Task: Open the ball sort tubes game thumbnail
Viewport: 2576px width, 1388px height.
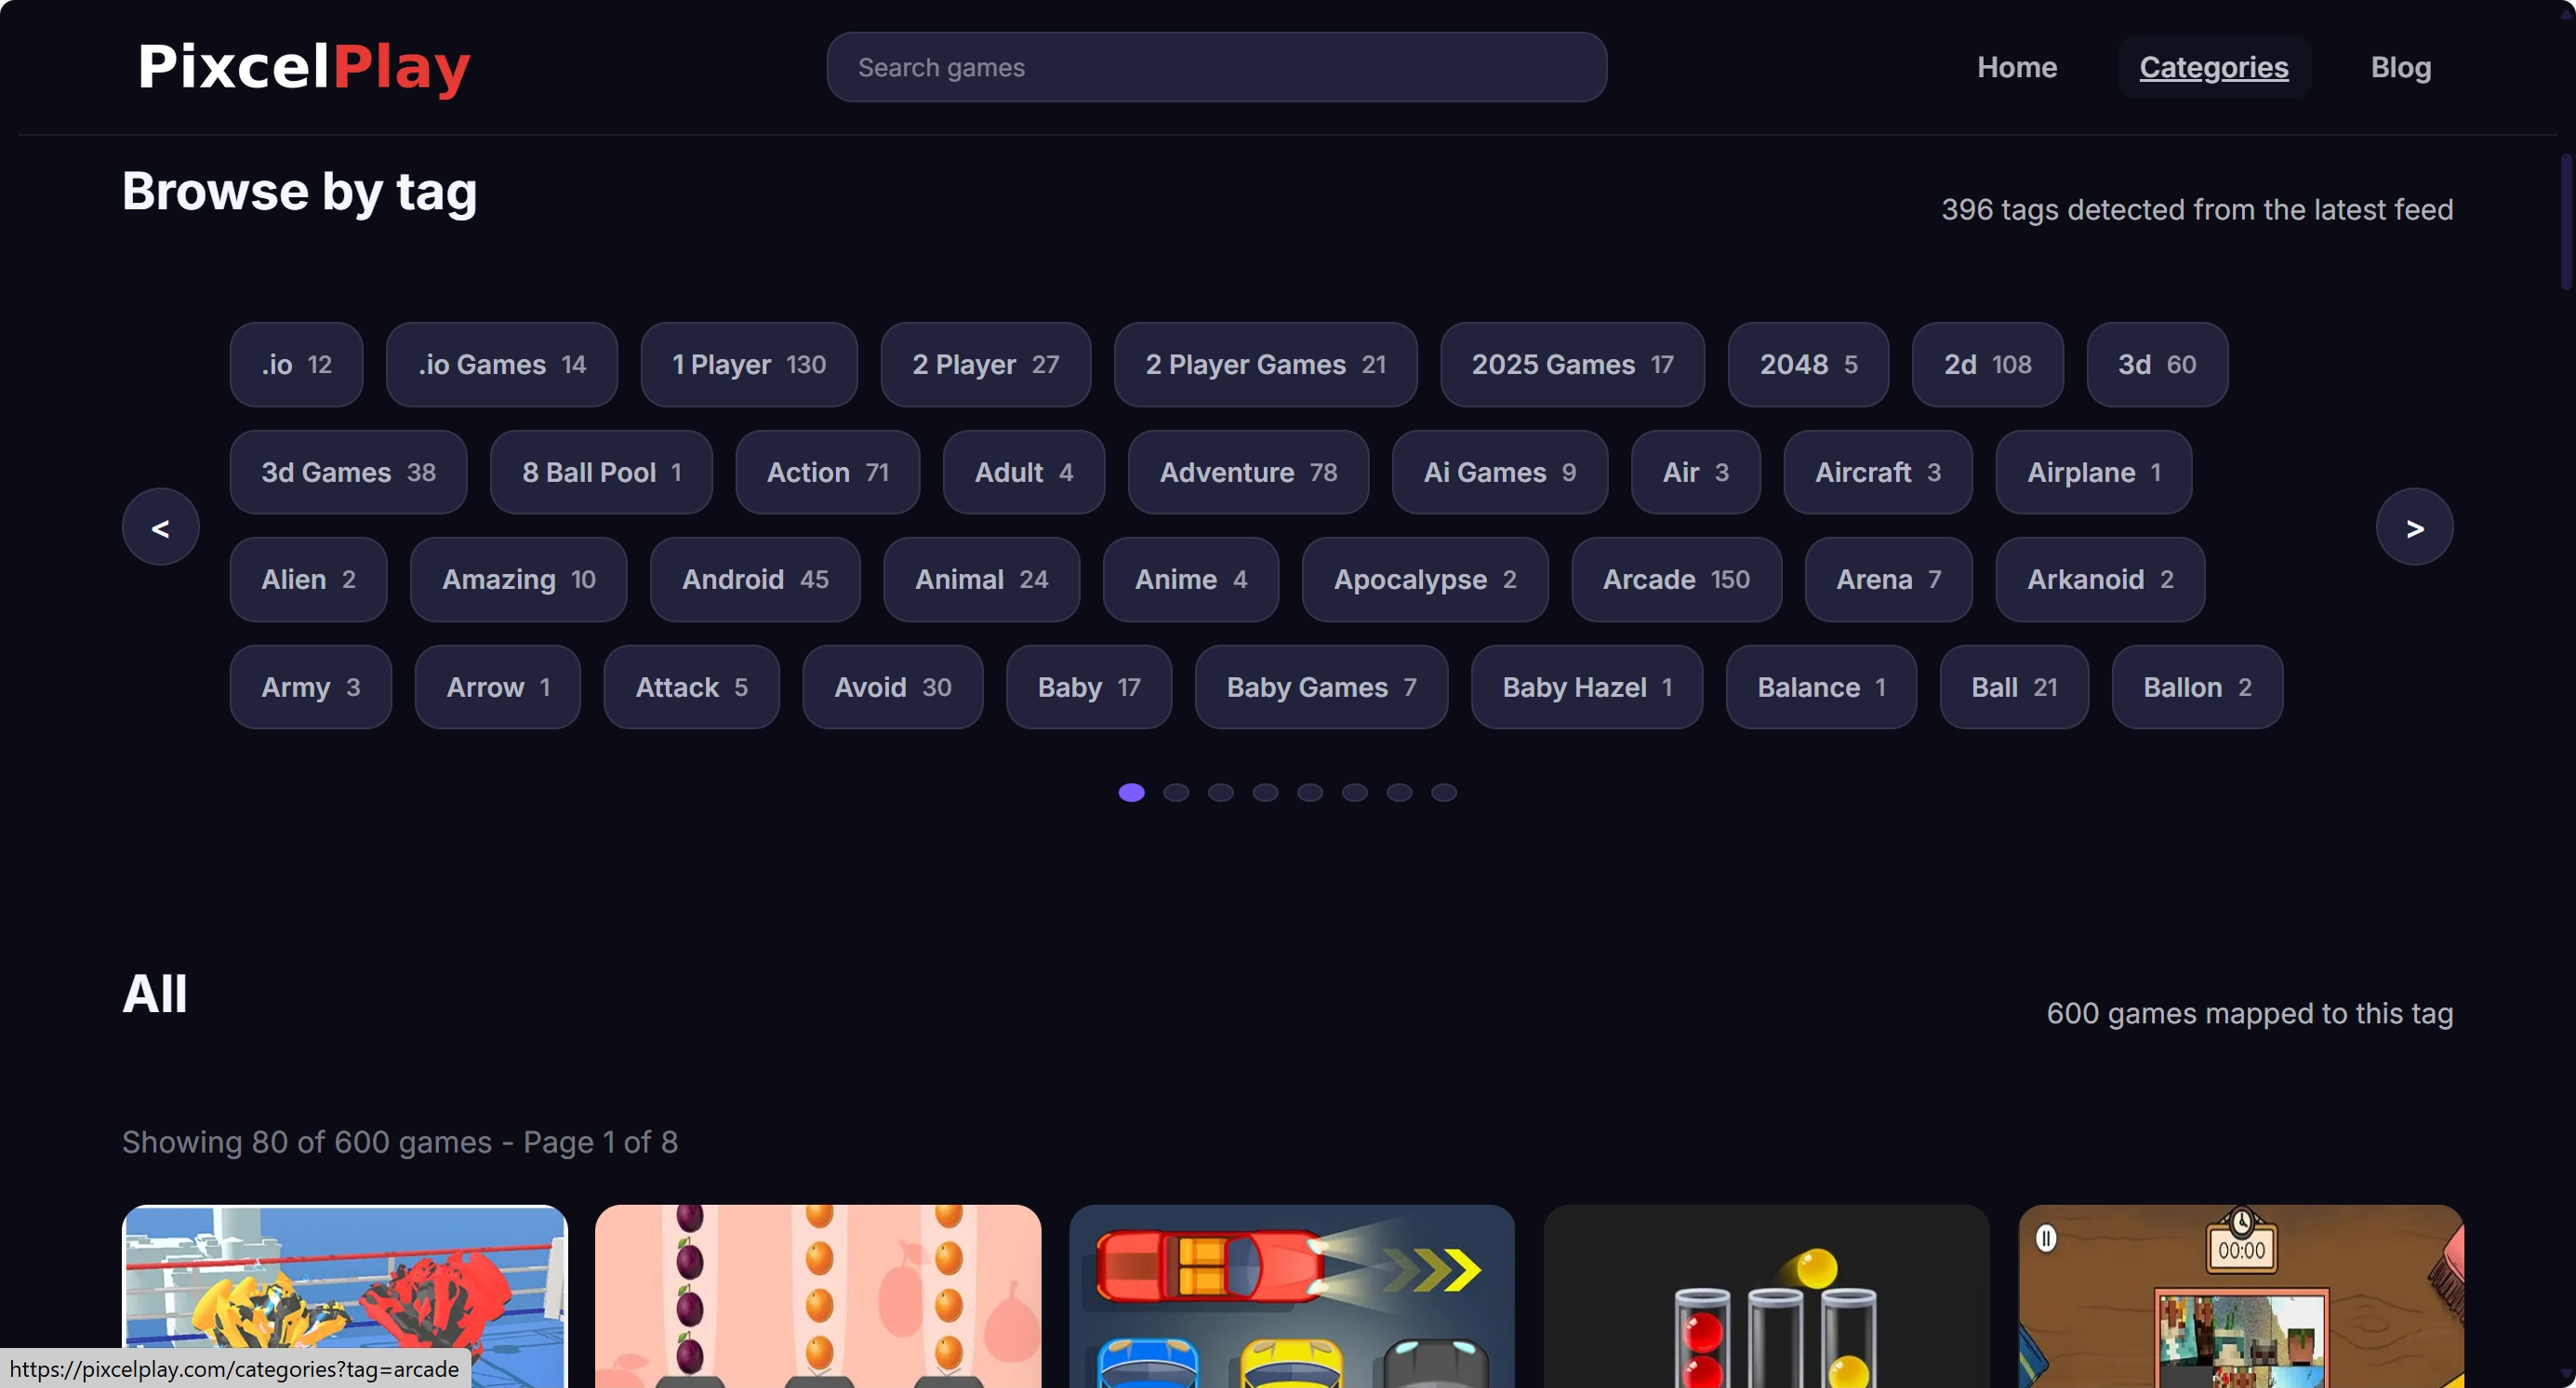Action: click(x=1766, y=1296)
